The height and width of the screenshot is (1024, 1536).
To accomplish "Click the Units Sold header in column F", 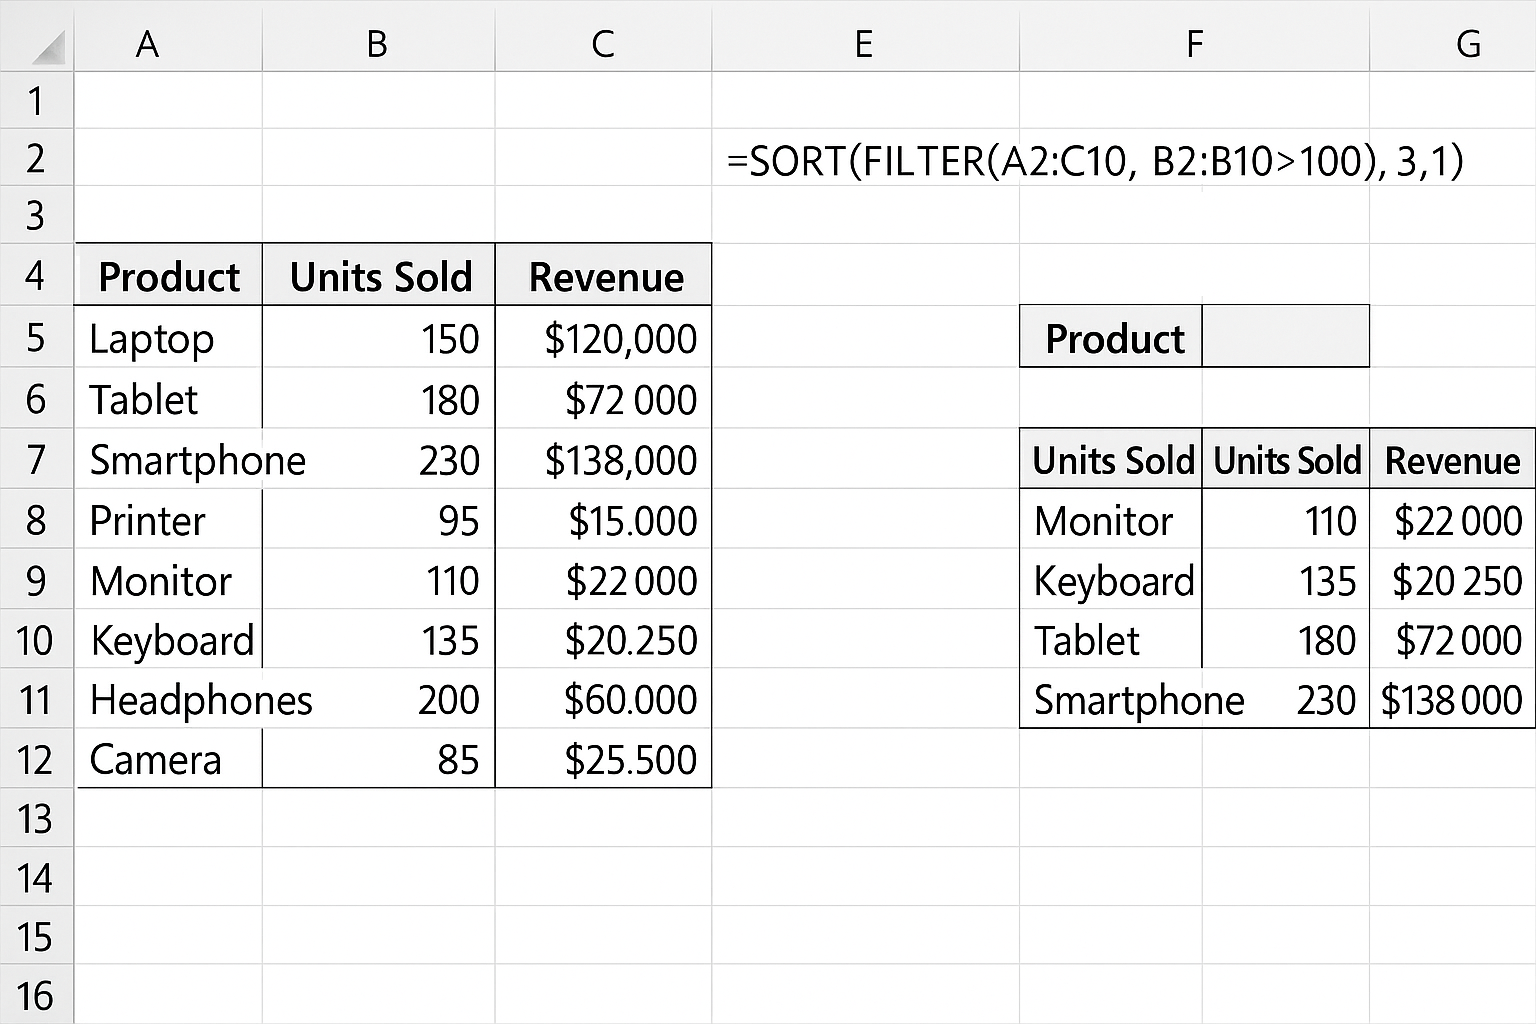I will coord(1285,459).
